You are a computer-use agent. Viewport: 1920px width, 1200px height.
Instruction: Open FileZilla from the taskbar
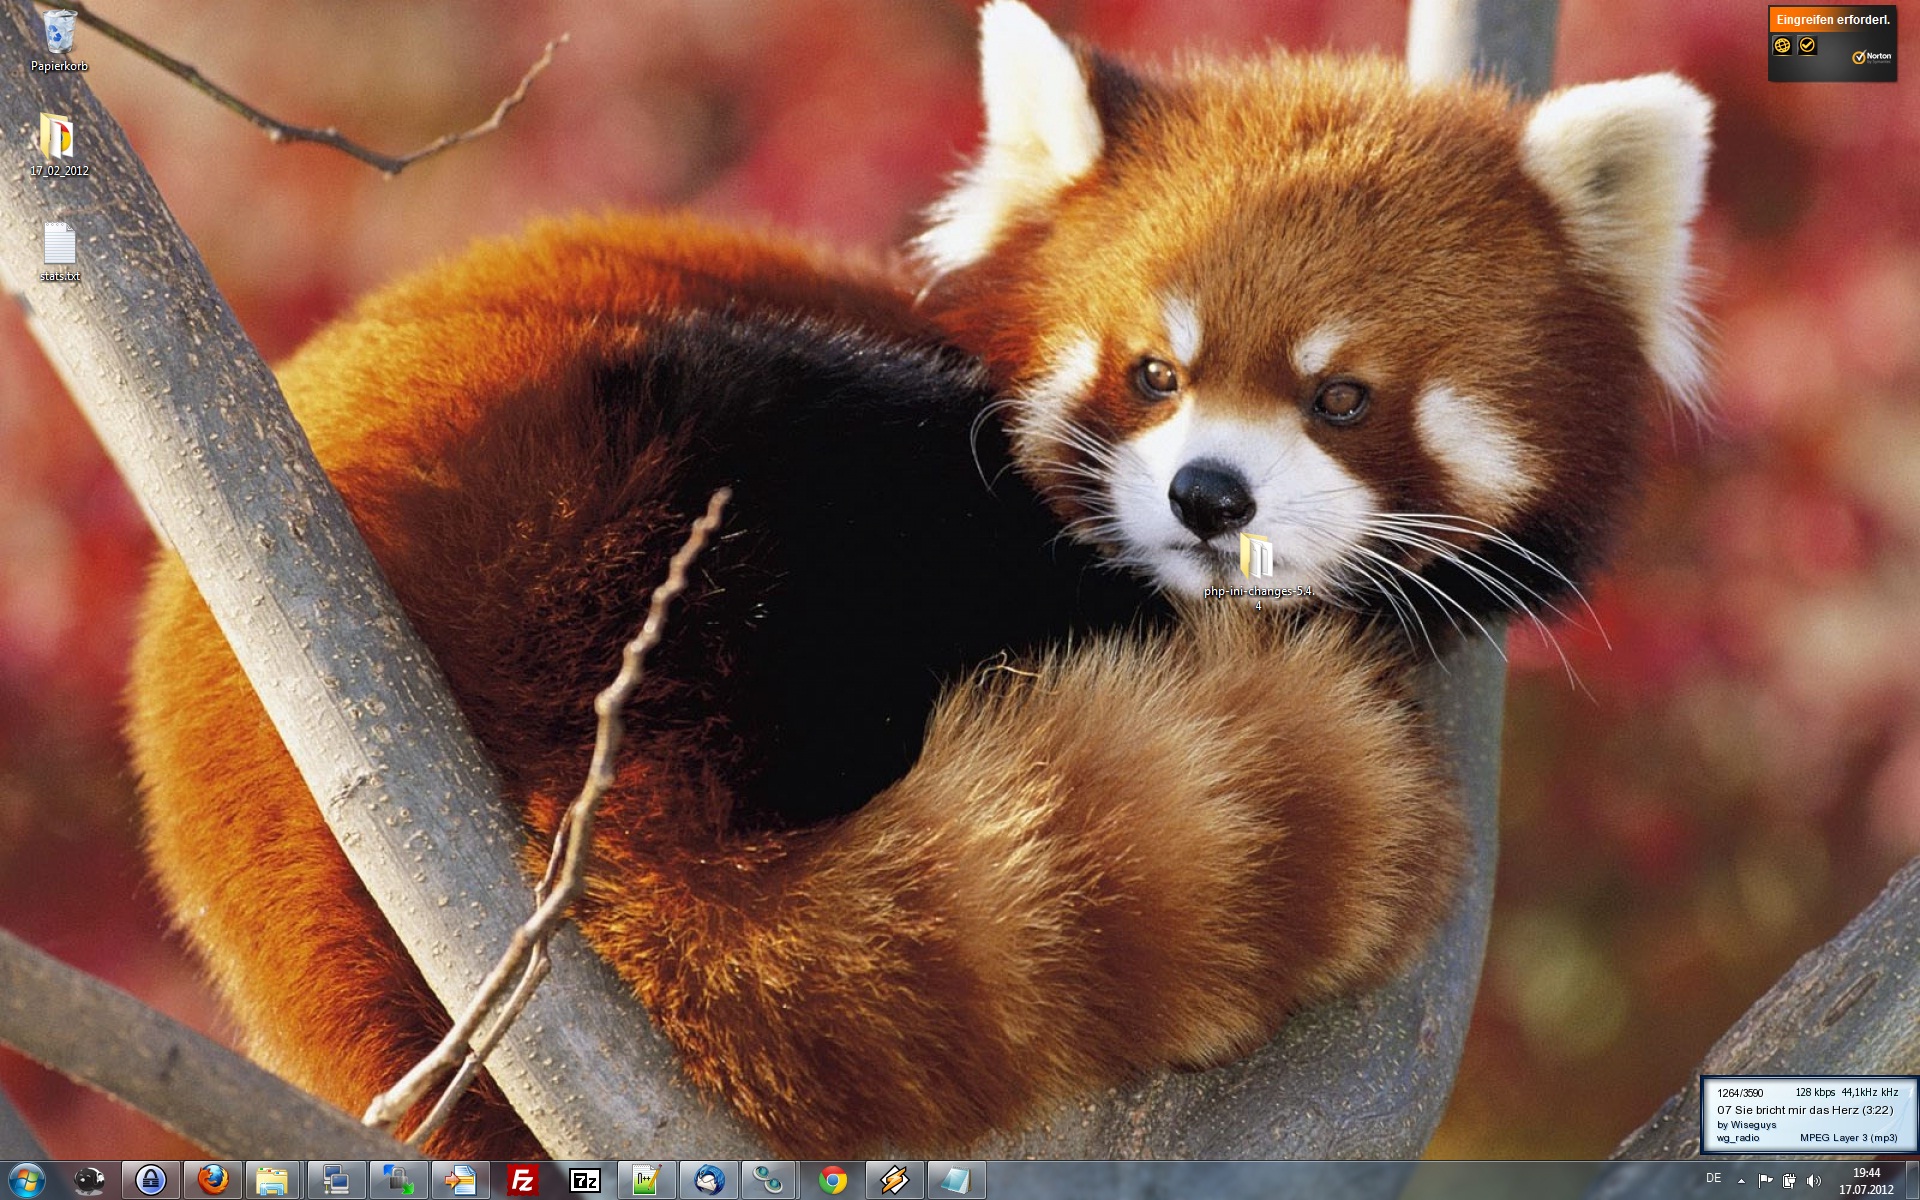(522, 1181)
